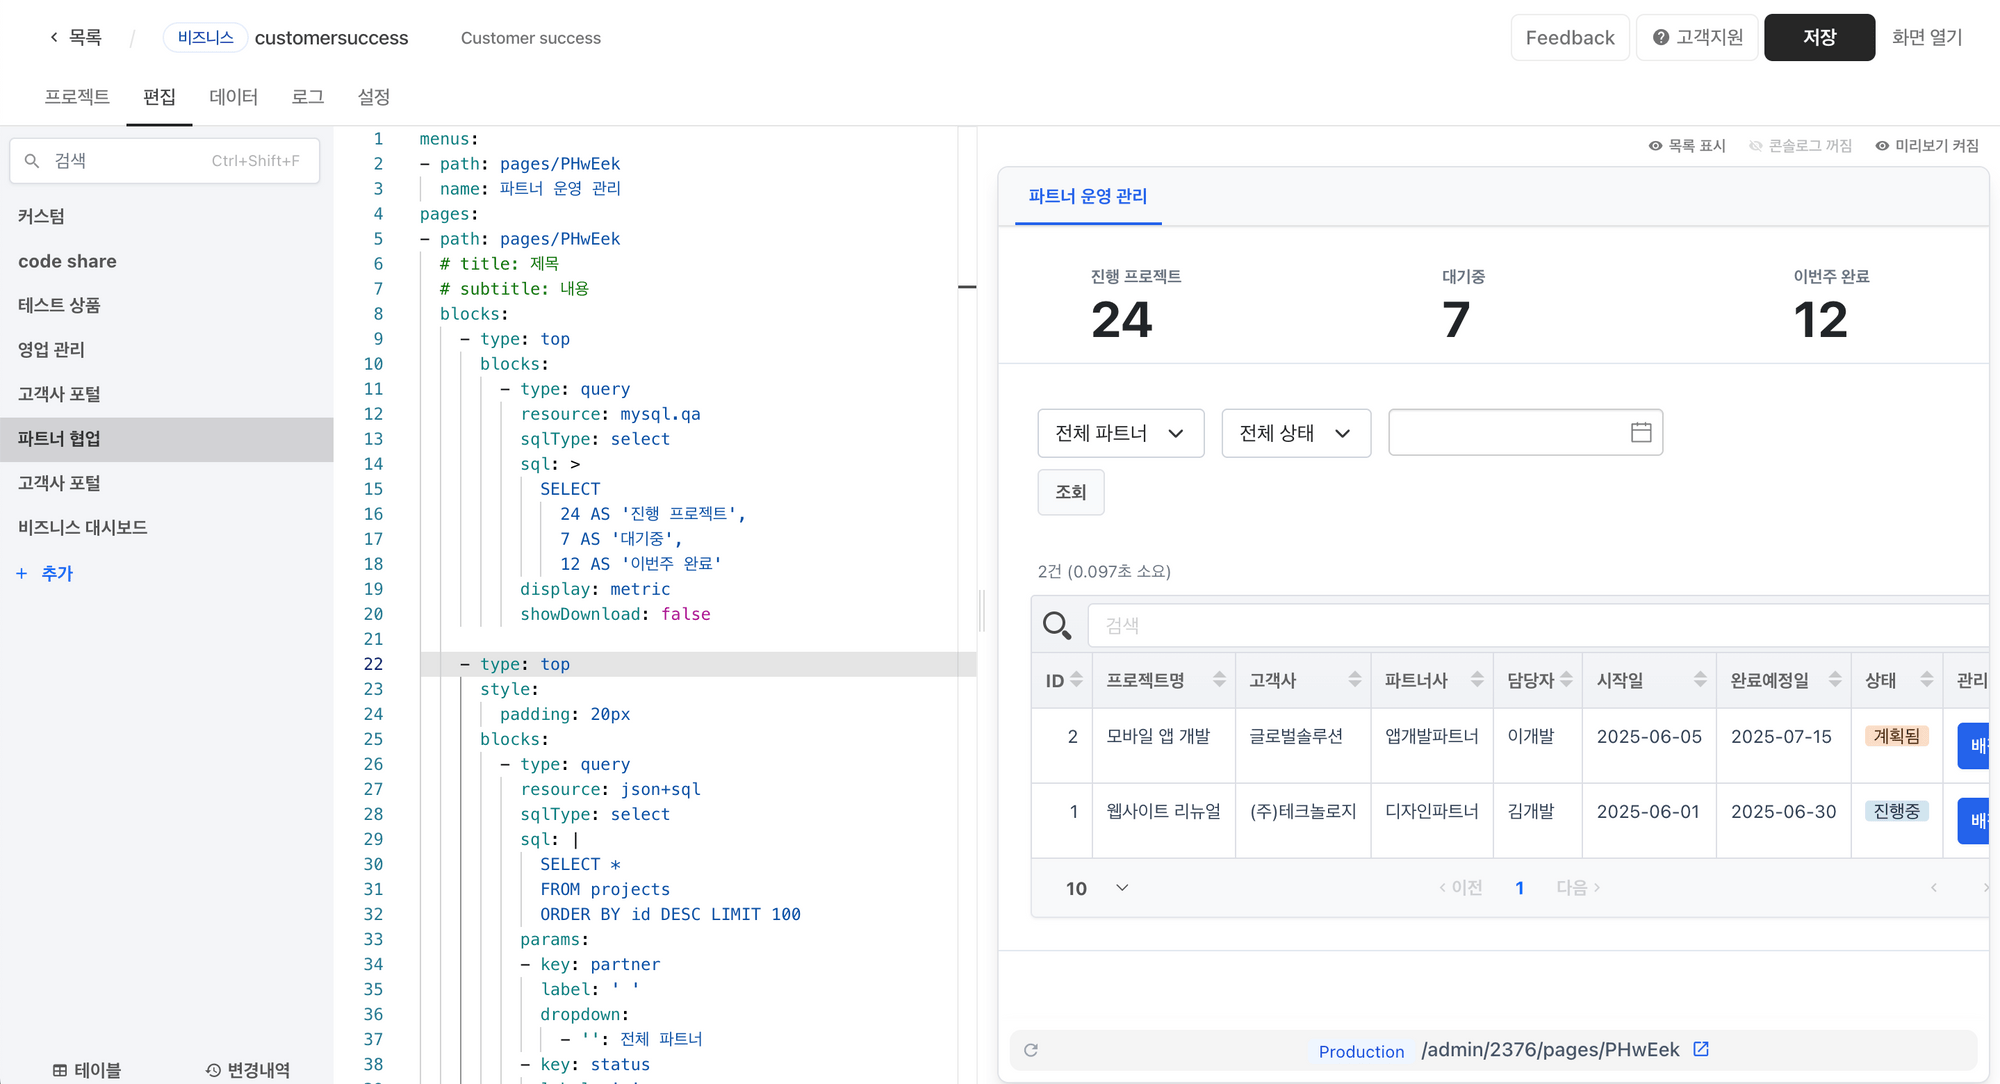Open the 설정 tab

373,97
